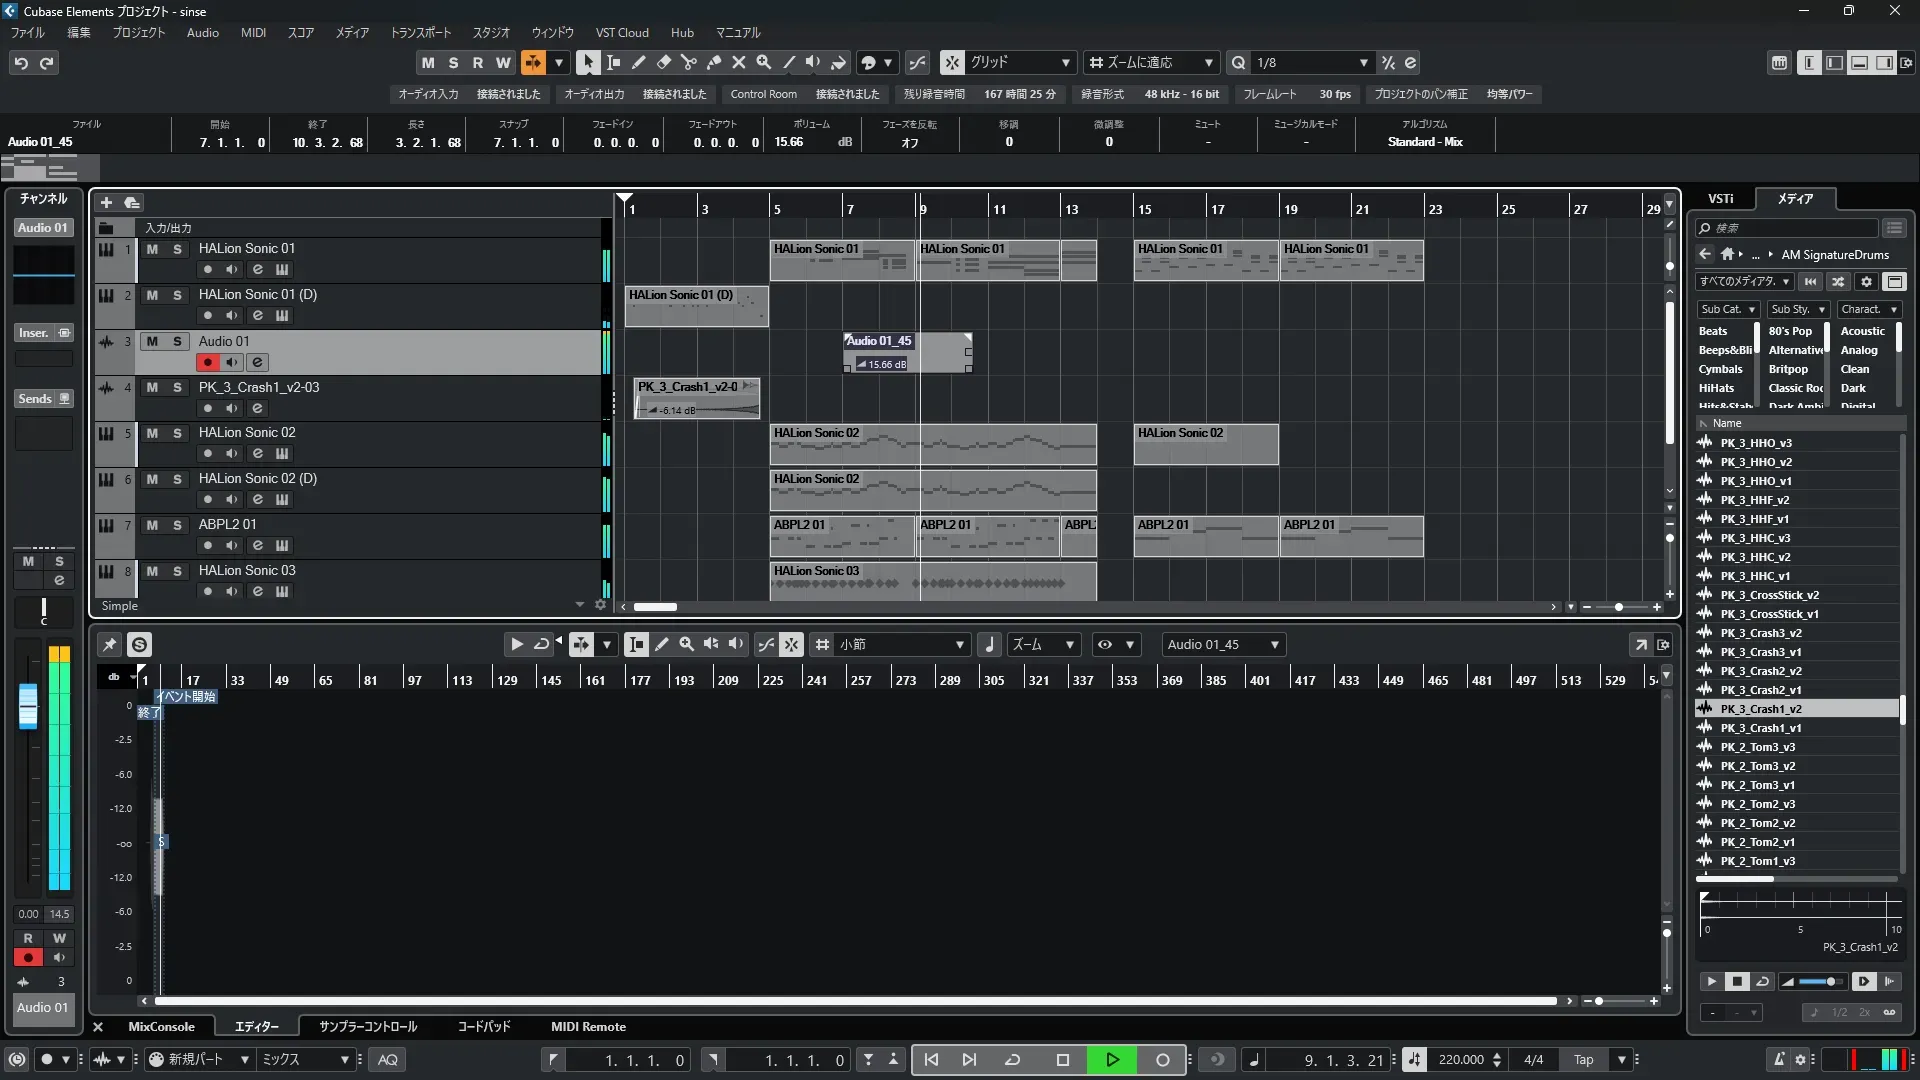
Task: Select the Glue tool
Action: pos(714,62)
